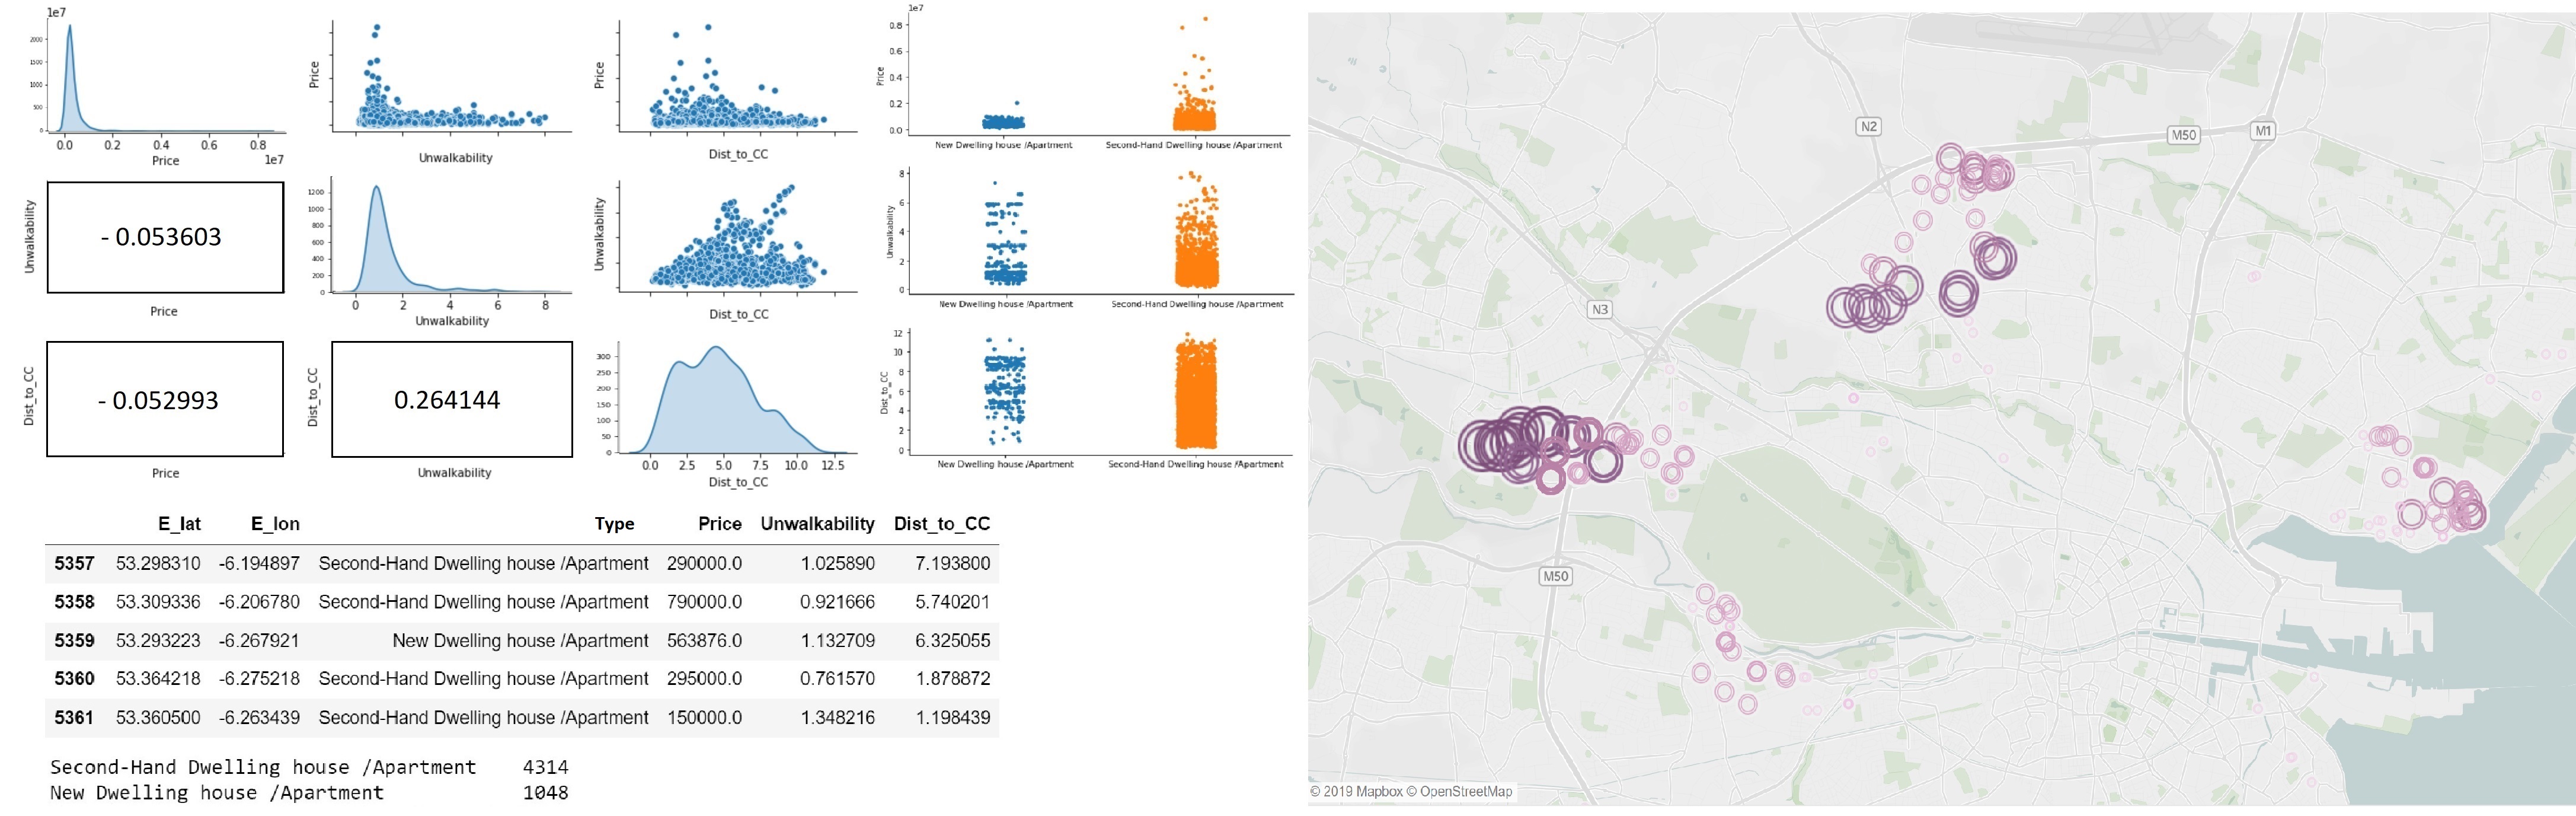Click distance cell 7.193800
Viewport: 2576px width, 816px height.
952,563
